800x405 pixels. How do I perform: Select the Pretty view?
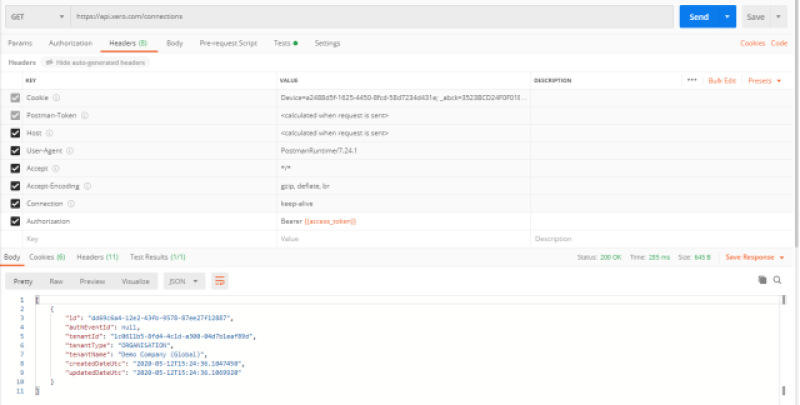click(23, 282)
